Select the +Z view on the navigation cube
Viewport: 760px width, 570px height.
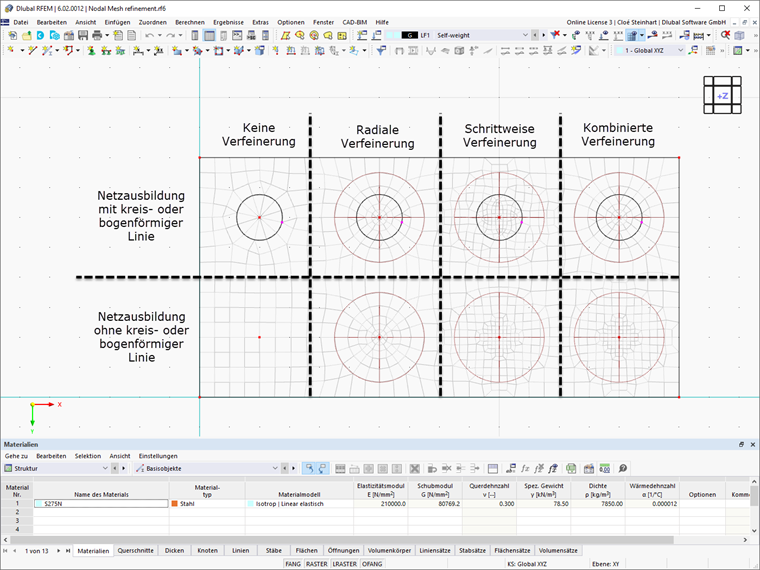[x=722, y=96]
